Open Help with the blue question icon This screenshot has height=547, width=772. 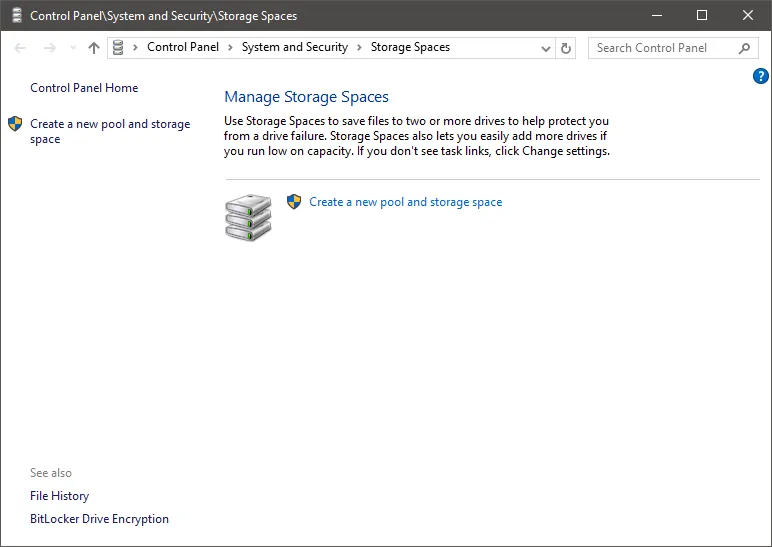(761, 76)
